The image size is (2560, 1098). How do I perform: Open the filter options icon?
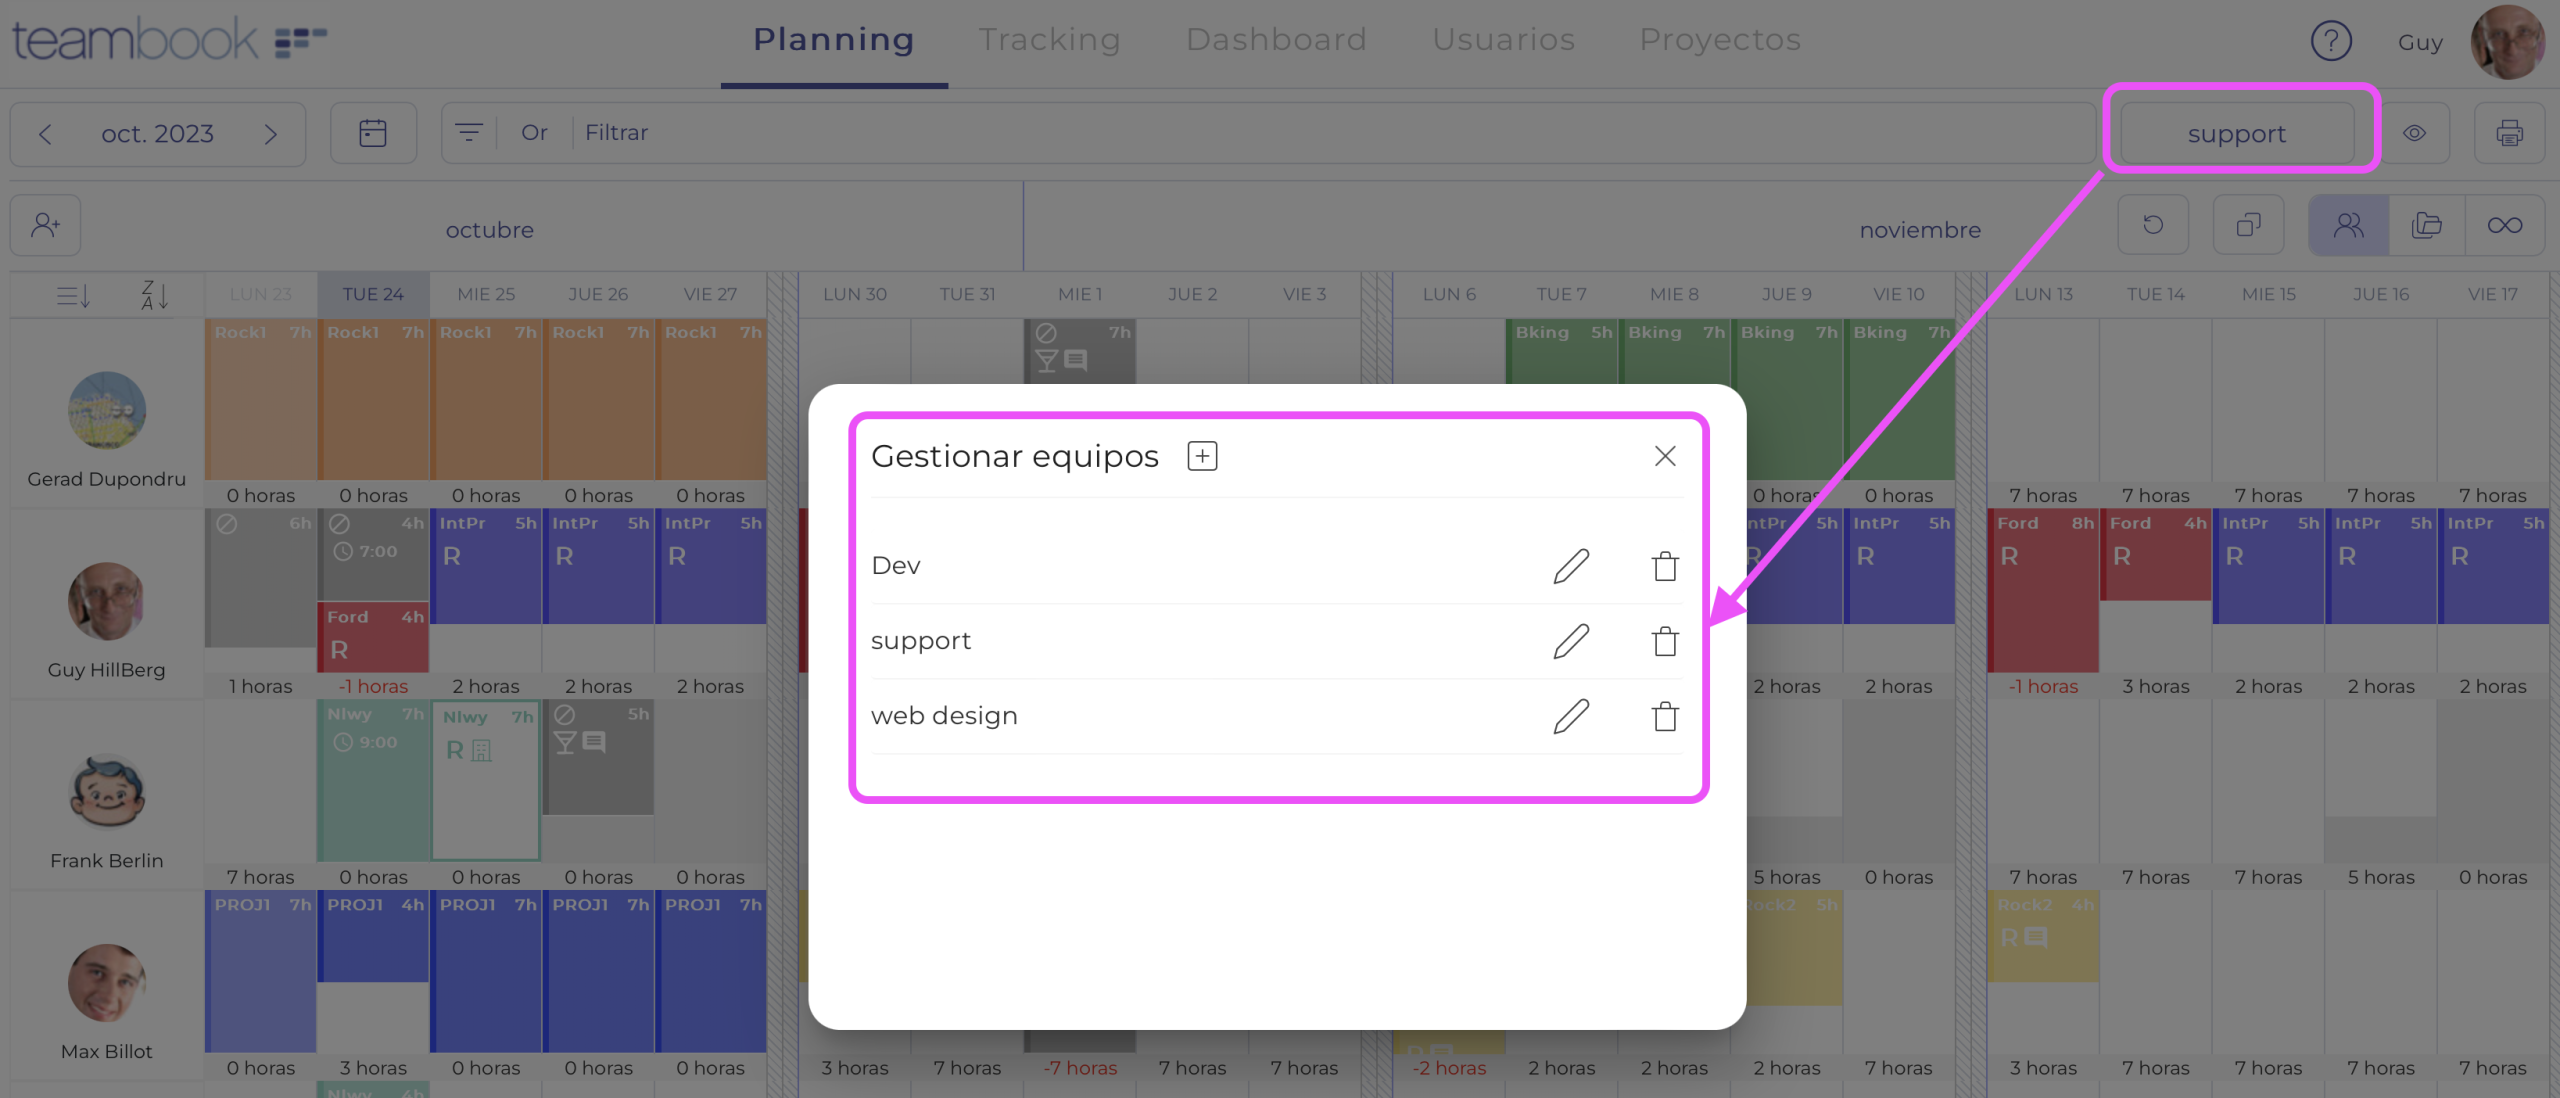point(469,133)
